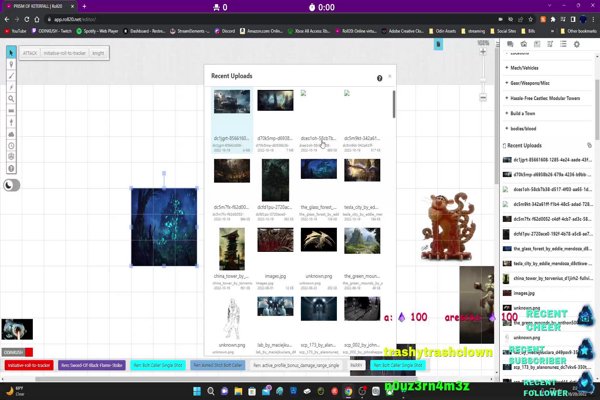Image resolution: width=600 pixels, height=400 pixels.
Task: Click sidebar entry tesla_city_by_eddie_mendoza
Action: click(x=547, y=264)
